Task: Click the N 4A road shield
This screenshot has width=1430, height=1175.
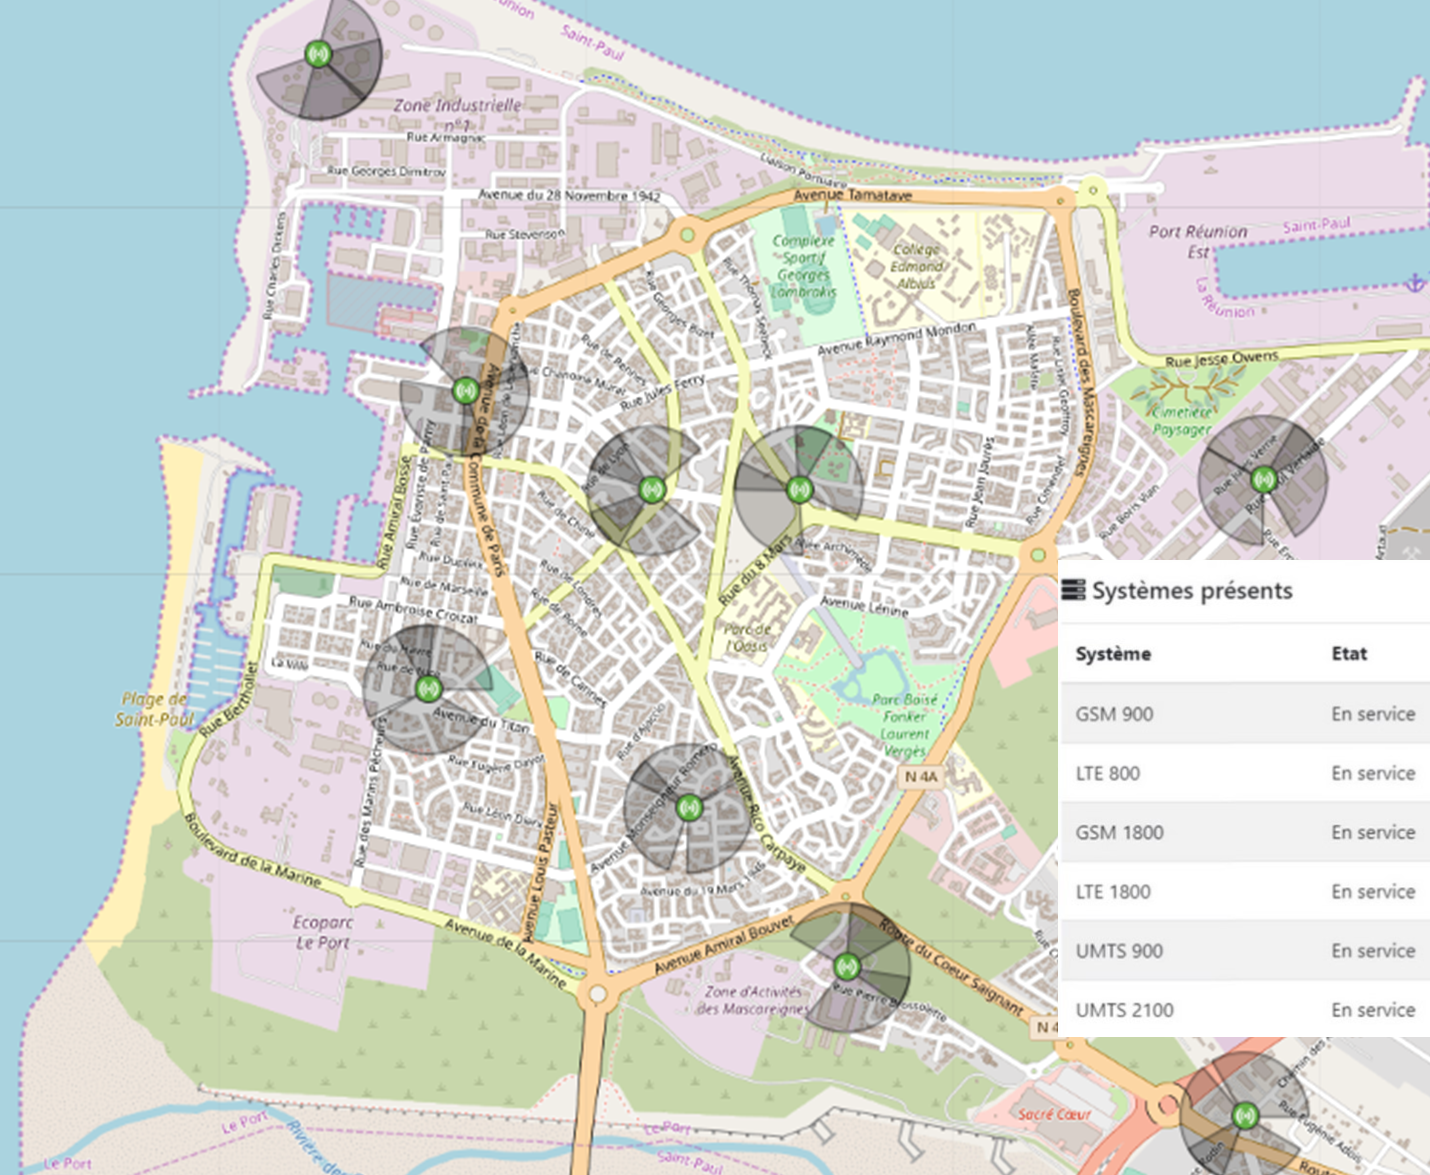Action: click(x=920, y=777)
